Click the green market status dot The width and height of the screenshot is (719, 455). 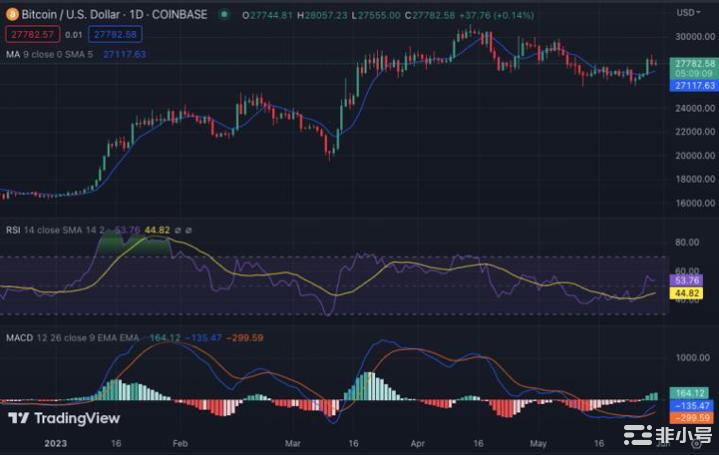224,14
